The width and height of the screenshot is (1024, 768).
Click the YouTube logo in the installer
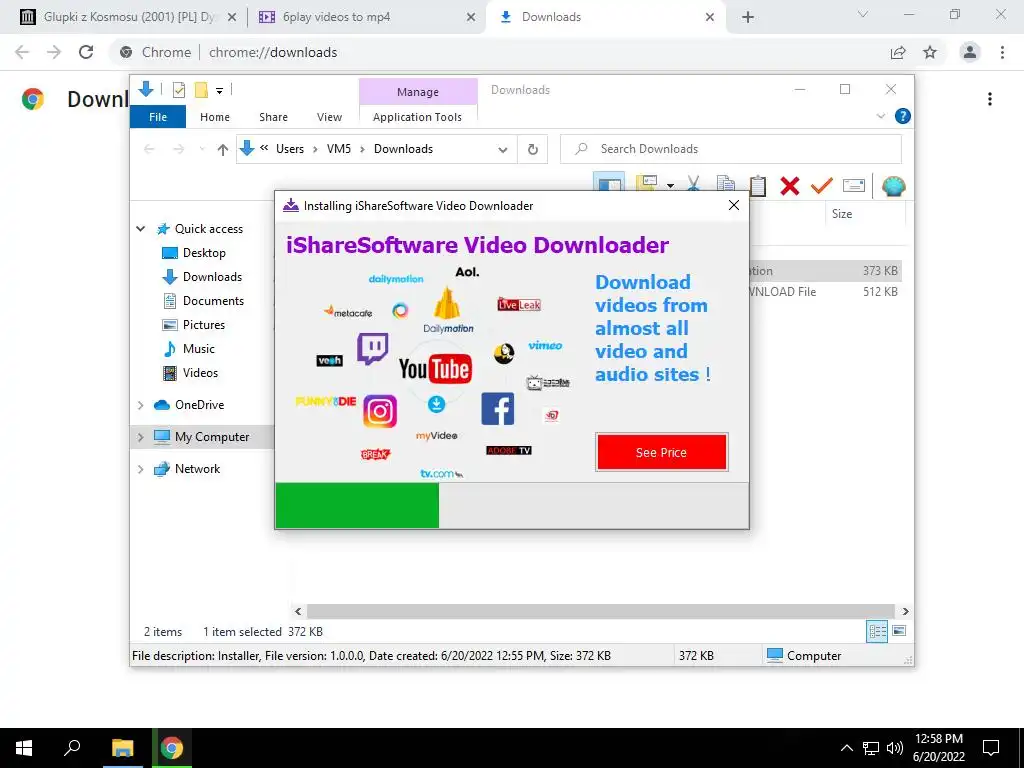[435, 369]
